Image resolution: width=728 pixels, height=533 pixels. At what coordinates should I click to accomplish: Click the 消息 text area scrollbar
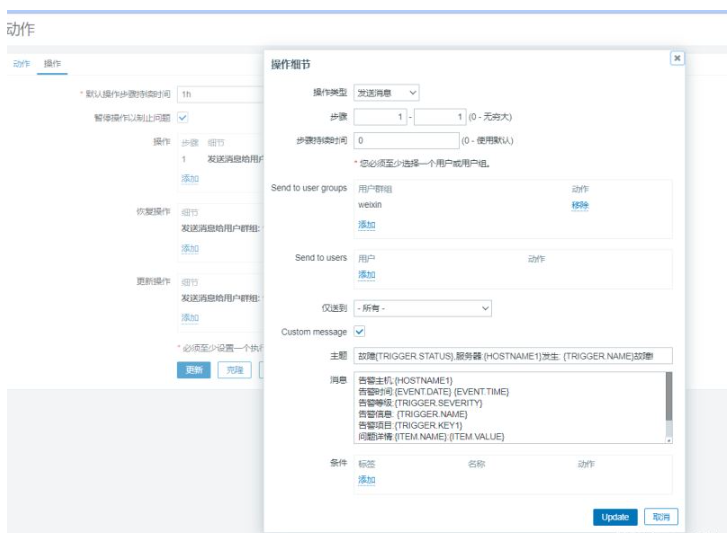[669, 396]
